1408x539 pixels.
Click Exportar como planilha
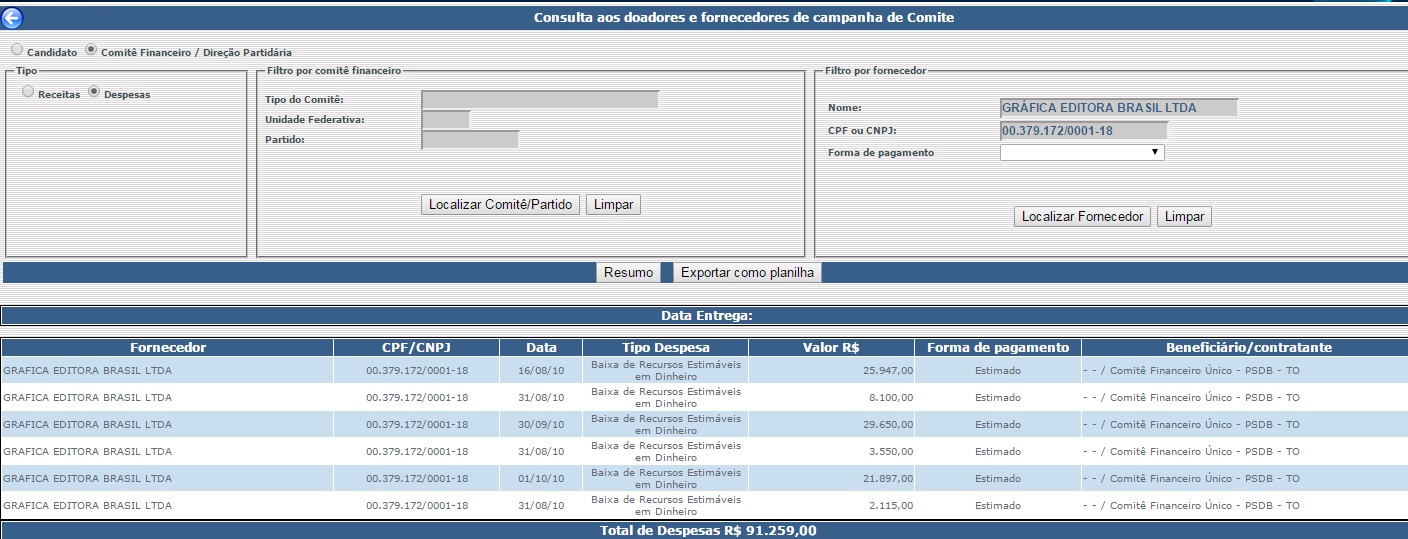[747, 272]
